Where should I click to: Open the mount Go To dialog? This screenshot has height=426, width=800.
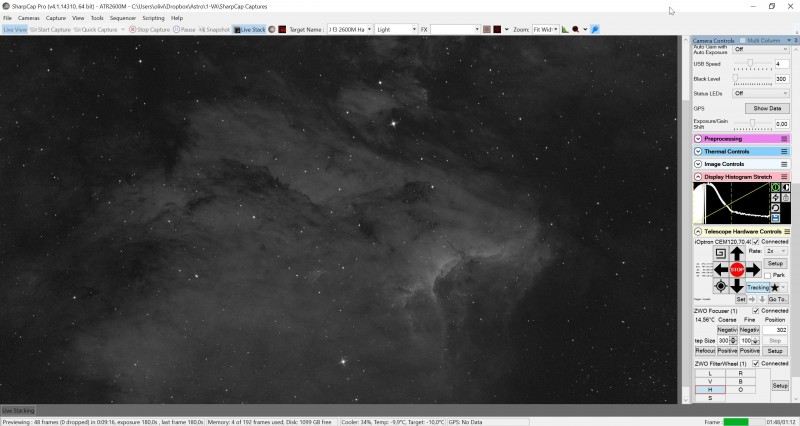point(777,299)
